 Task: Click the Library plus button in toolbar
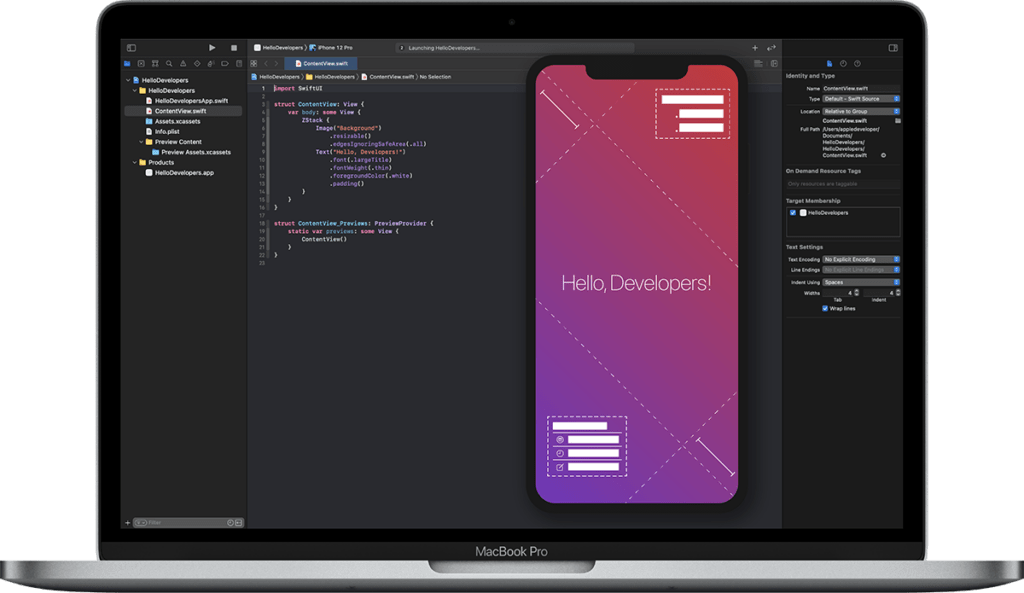pyautogui.click(x=755, y=47)
